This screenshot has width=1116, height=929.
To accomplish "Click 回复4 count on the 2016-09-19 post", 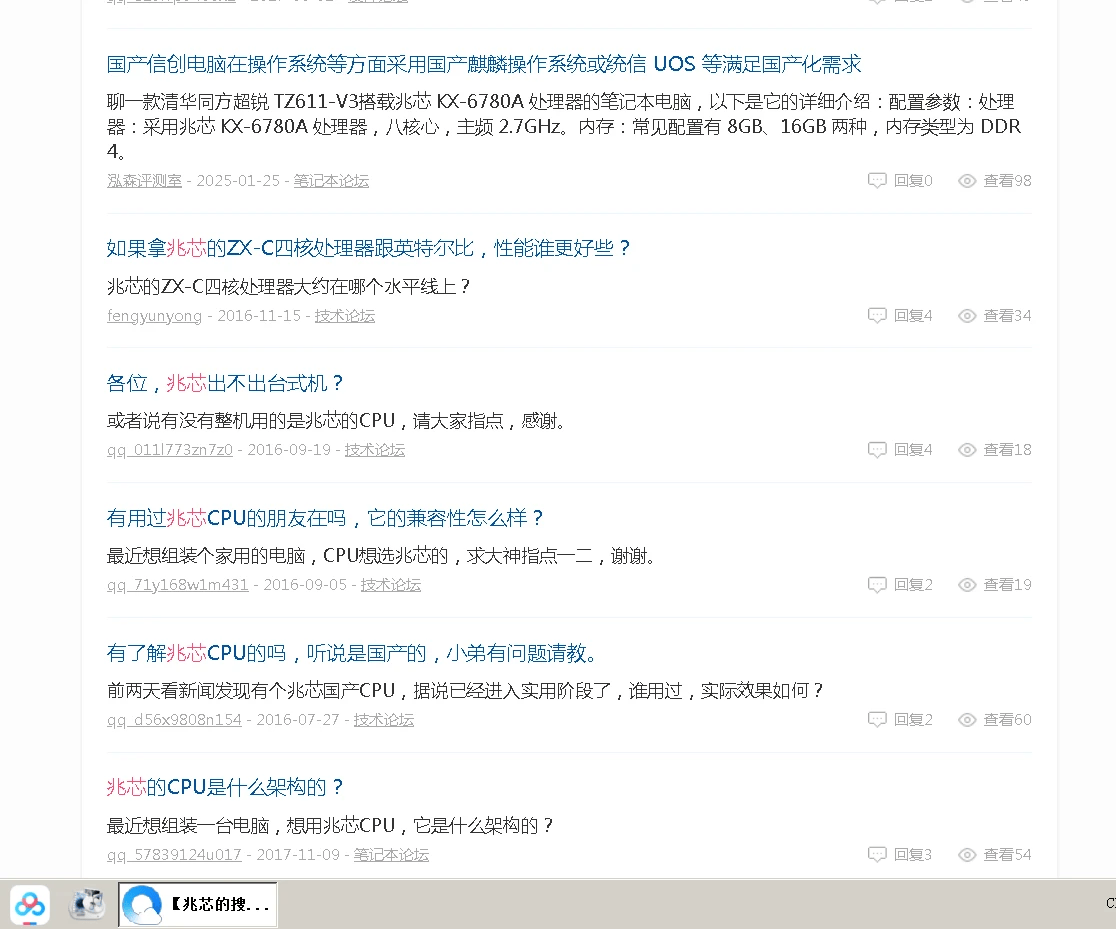I will [x=912, y=450].
